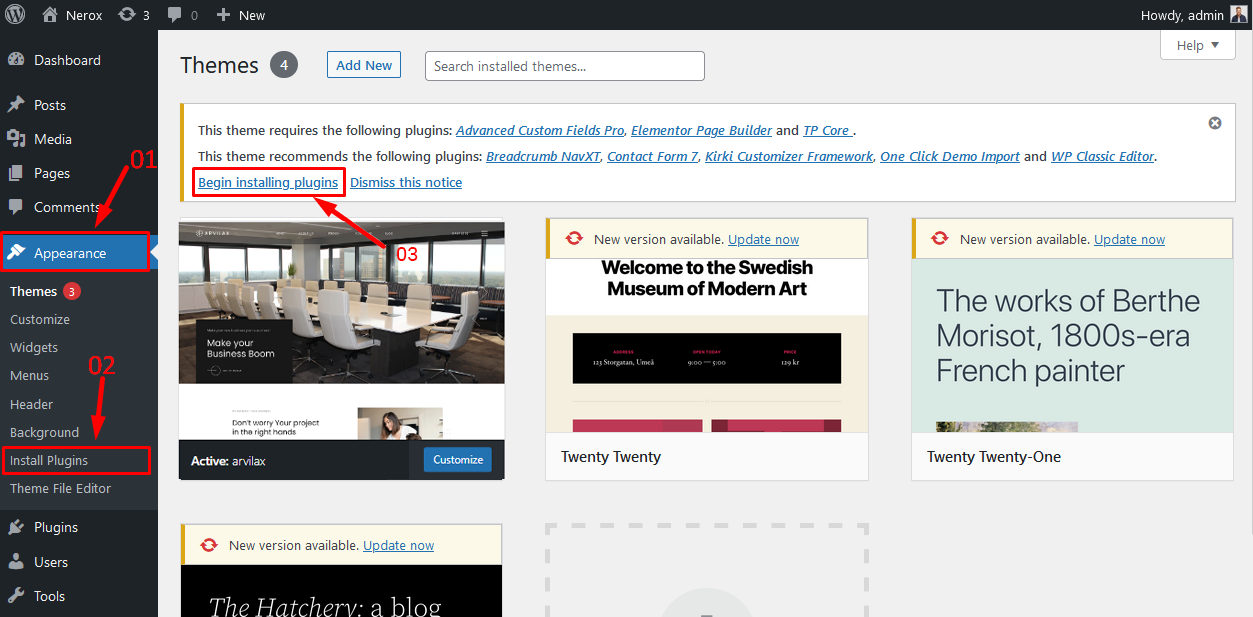1253x617 pixels.
Task: Click the Pages sidebar icon
Action: (x=16, y=173)
